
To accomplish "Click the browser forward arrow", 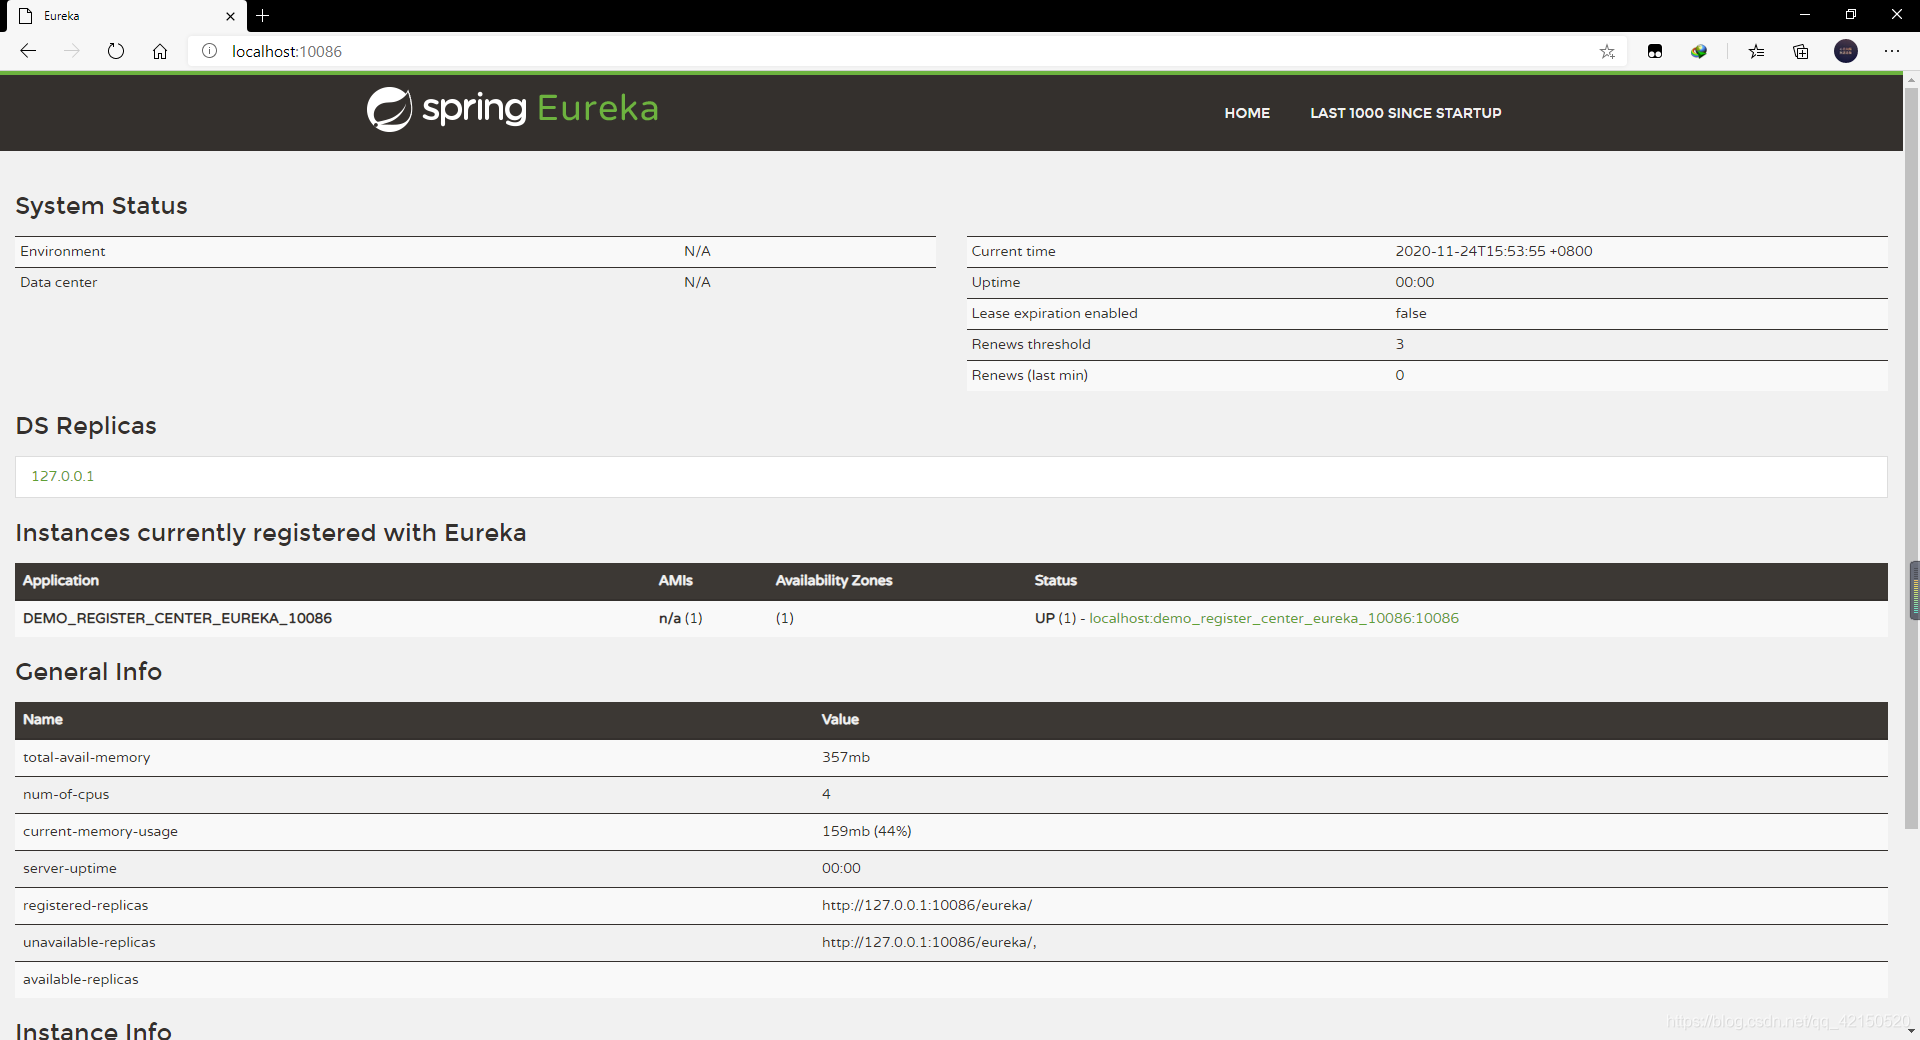I will pyautogui.click(x=72, y=51).
